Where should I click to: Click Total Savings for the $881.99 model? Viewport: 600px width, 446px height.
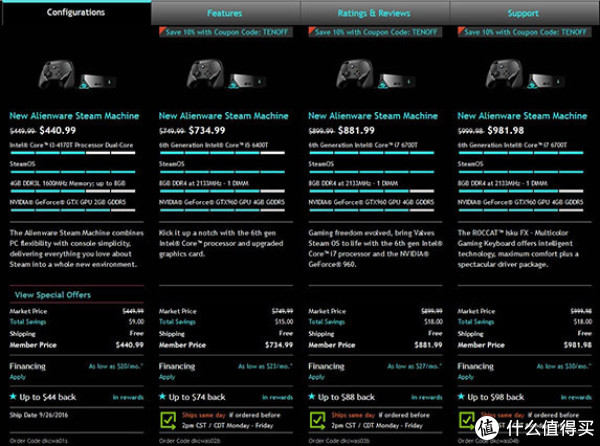326,322
